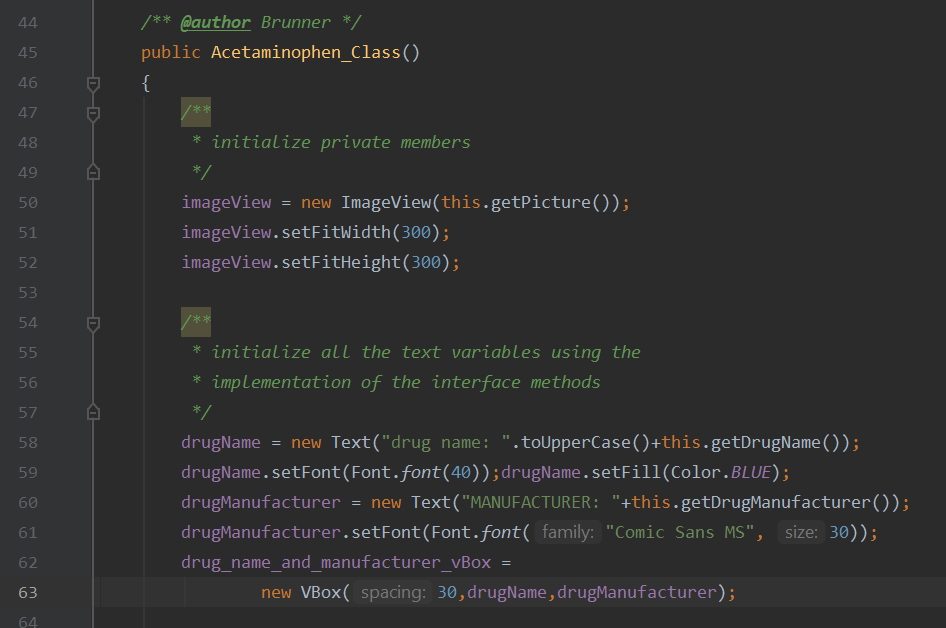Click imageView variable on line 50
946x628 pixels.
(226, 203)
